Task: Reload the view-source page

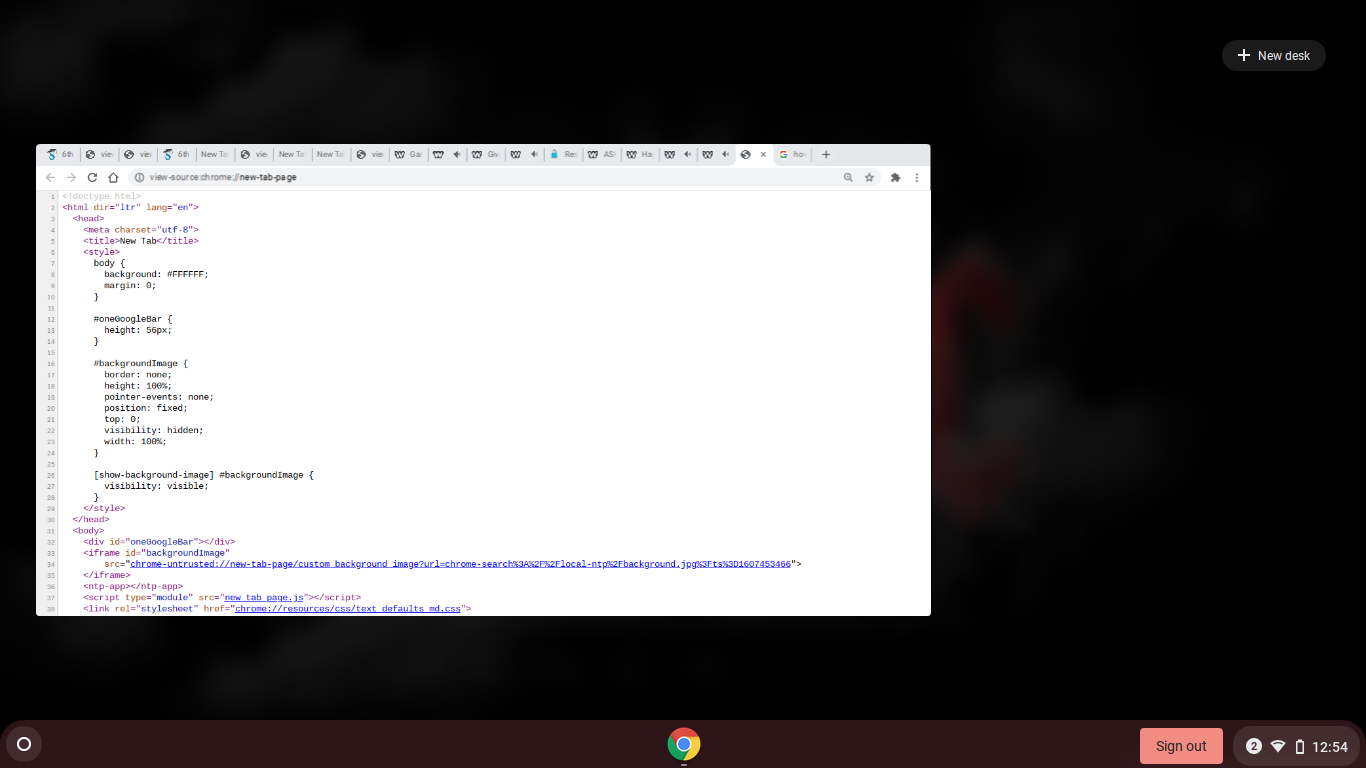Action: 92,177
